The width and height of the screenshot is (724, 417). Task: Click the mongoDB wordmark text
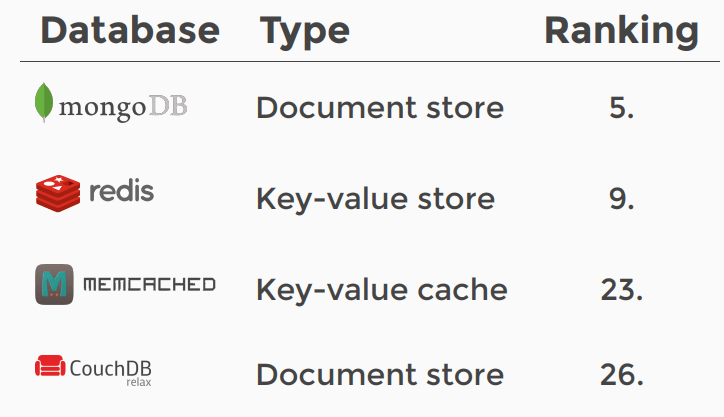[123, 107]
